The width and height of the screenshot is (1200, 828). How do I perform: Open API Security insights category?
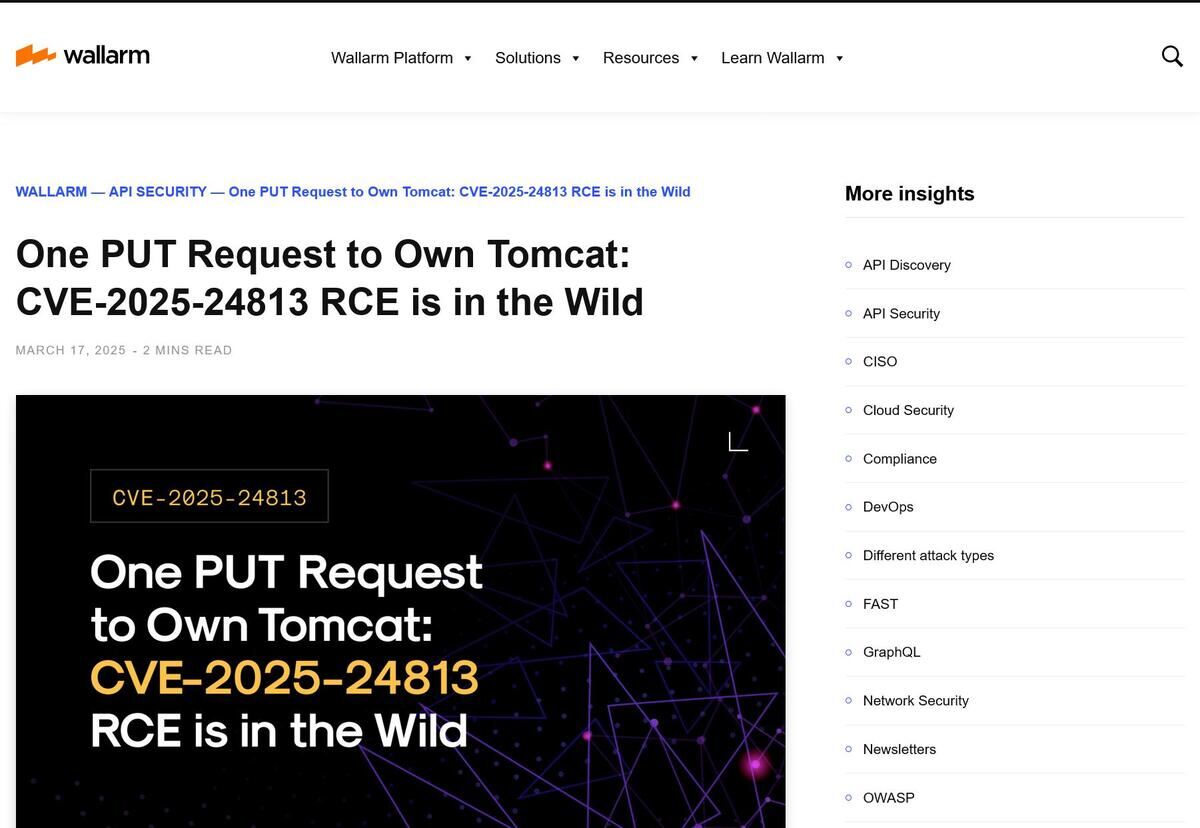pyautogui.click(x=901, y=313)
